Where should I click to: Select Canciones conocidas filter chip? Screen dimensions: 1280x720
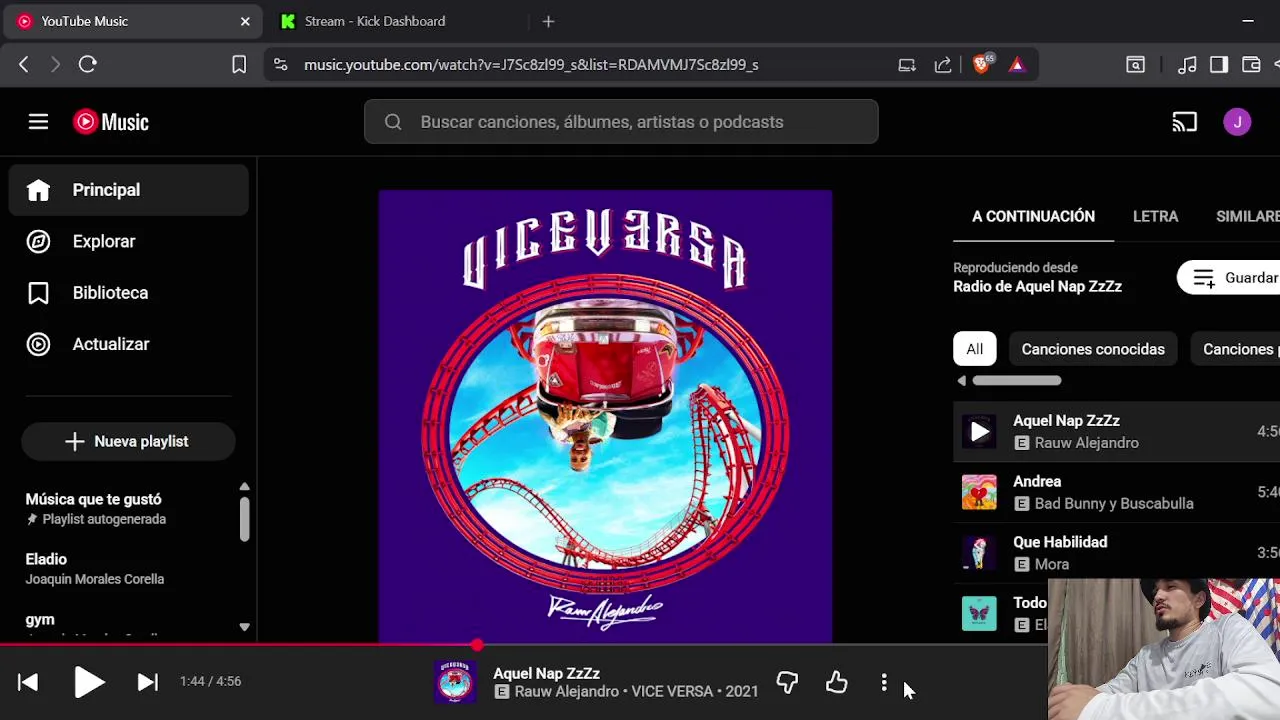(x=1093, y=349)
